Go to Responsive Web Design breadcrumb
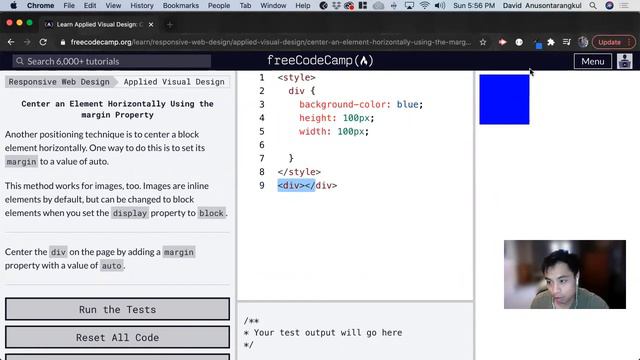 pyautogui.click(x=59, y=82)
